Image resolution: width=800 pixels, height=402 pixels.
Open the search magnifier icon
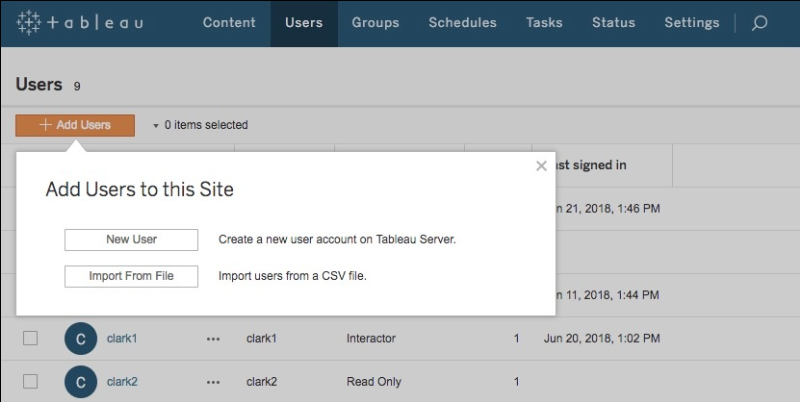[759, 23]
